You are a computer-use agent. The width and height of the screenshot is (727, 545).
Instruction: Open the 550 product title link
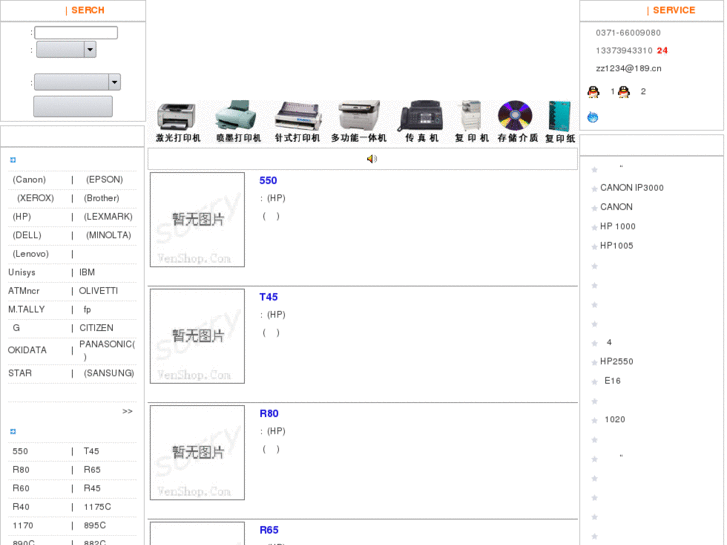268,180
